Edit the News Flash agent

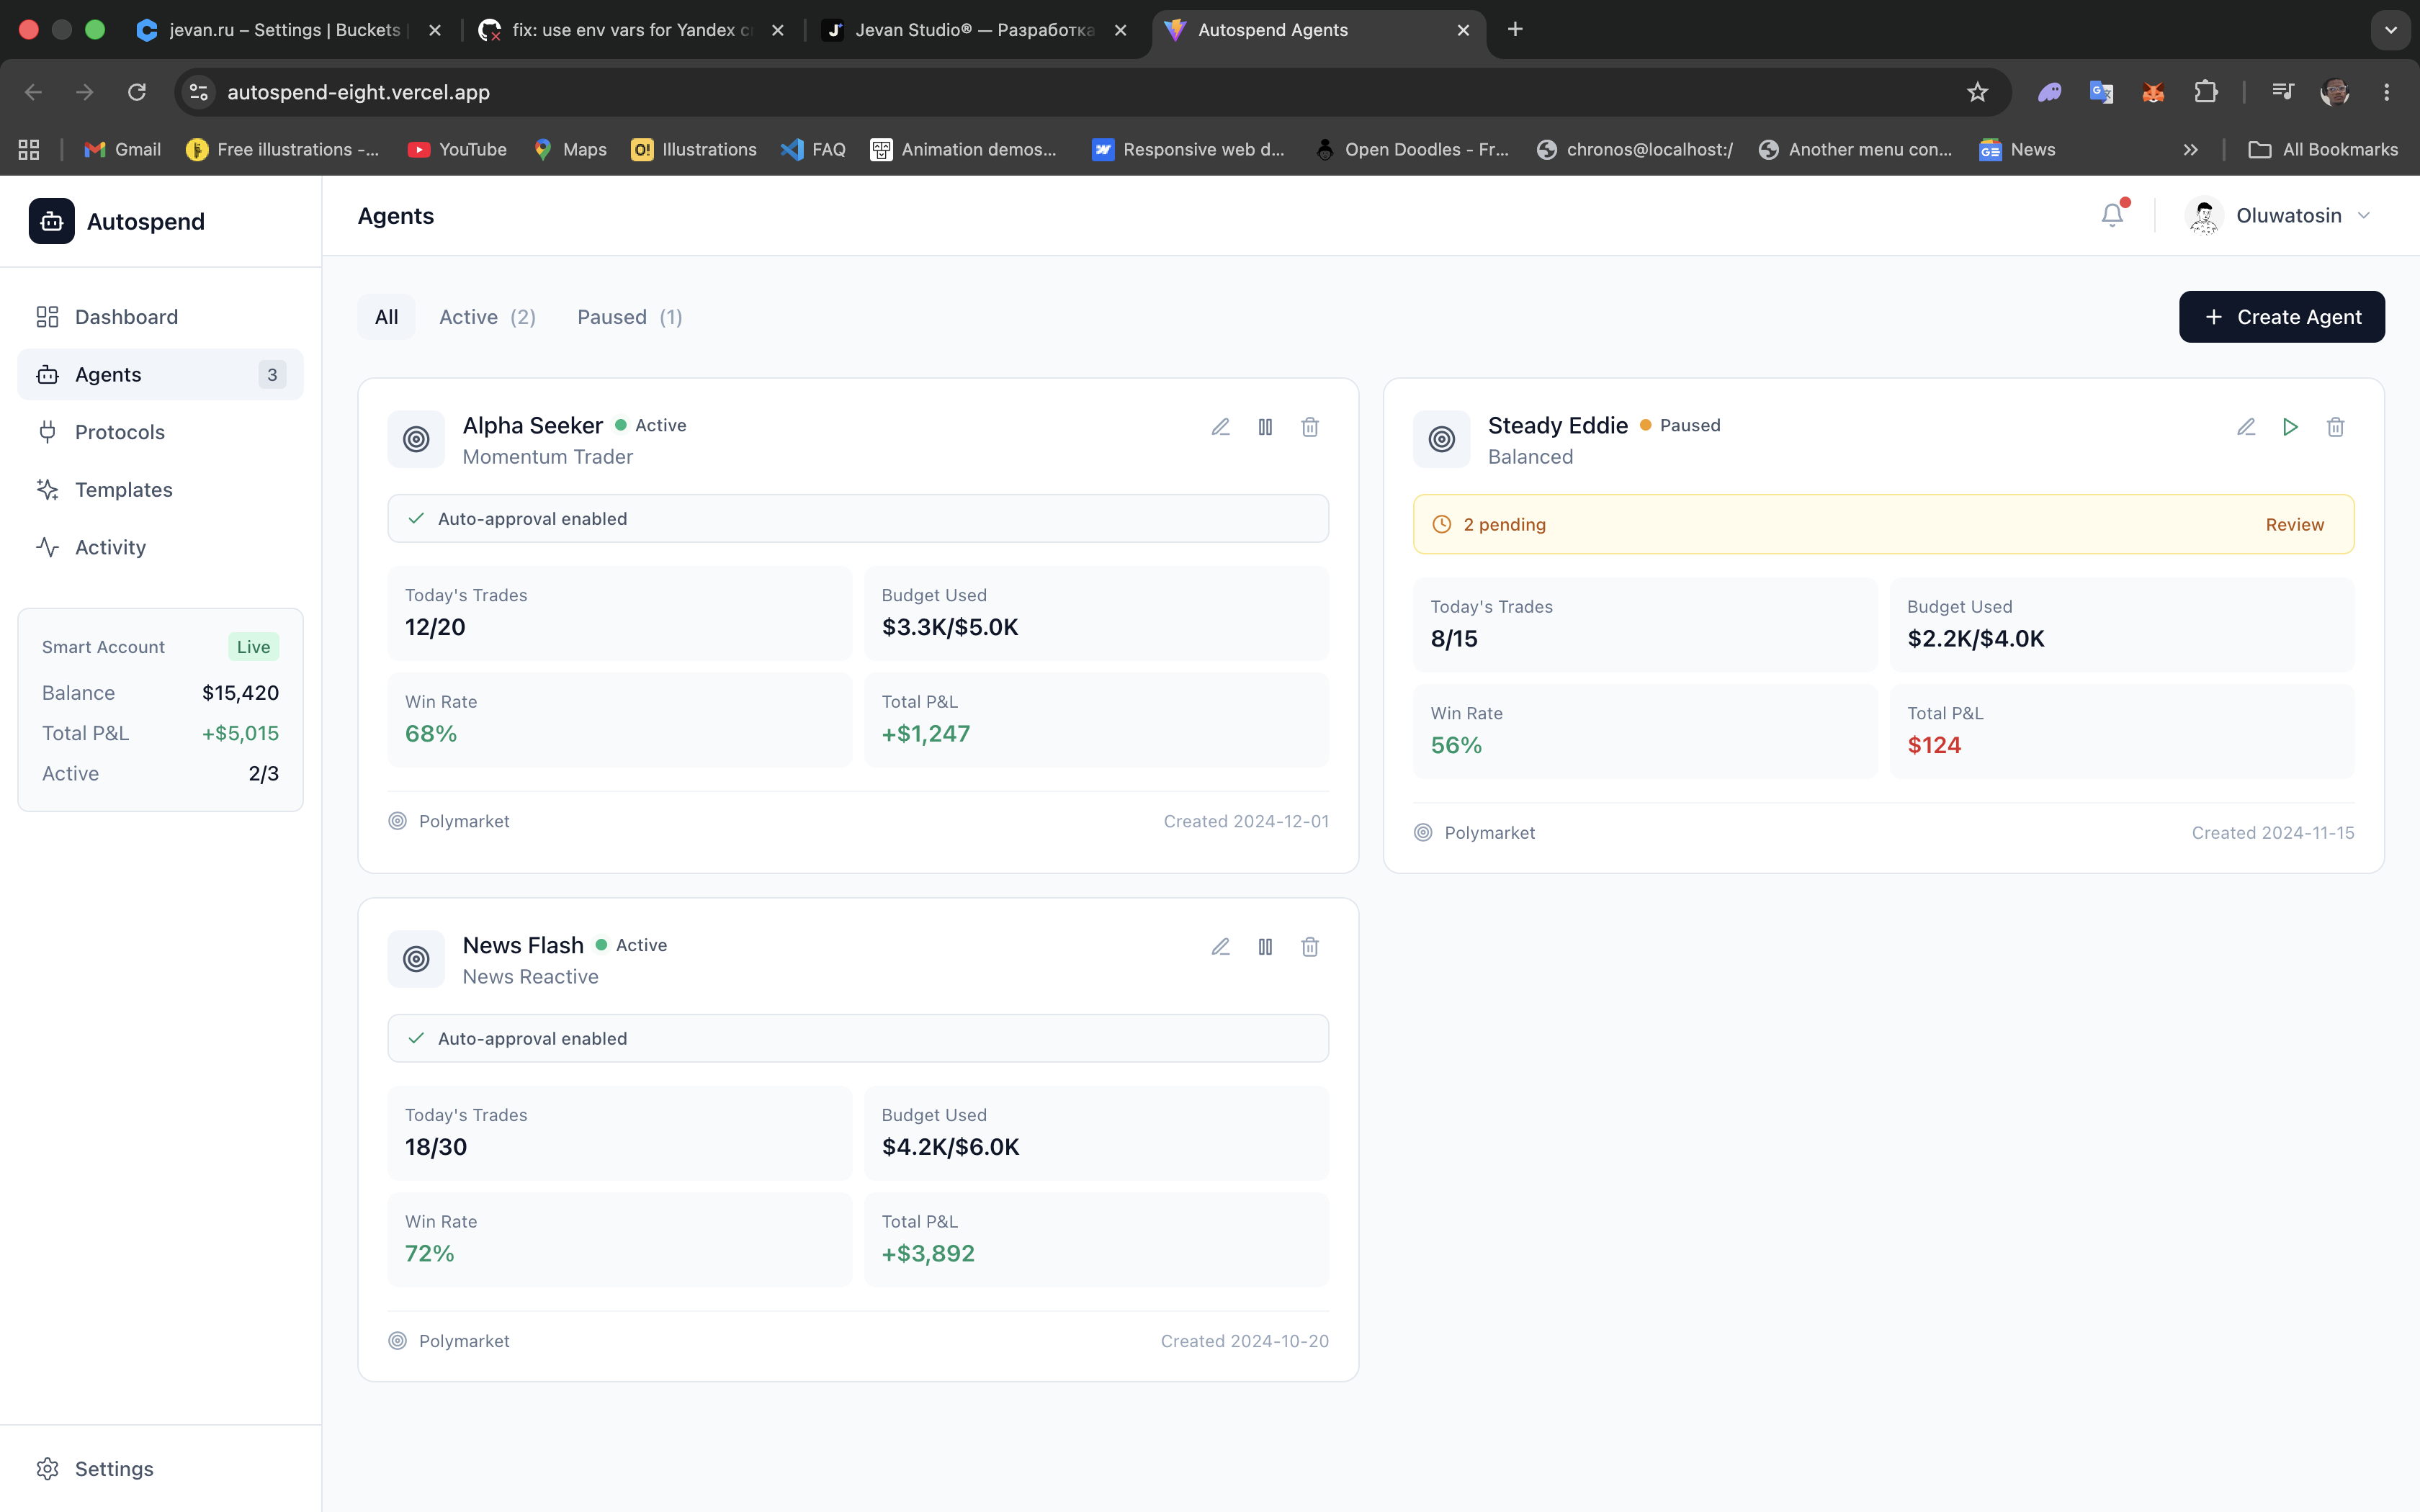[x=1220, y=947]
